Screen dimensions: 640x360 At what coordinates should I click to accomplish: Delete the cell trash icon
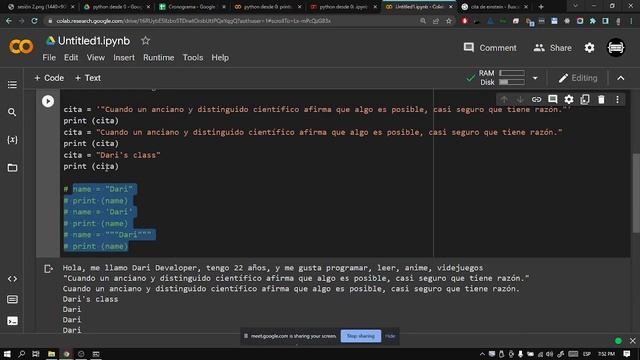point(601,100)
